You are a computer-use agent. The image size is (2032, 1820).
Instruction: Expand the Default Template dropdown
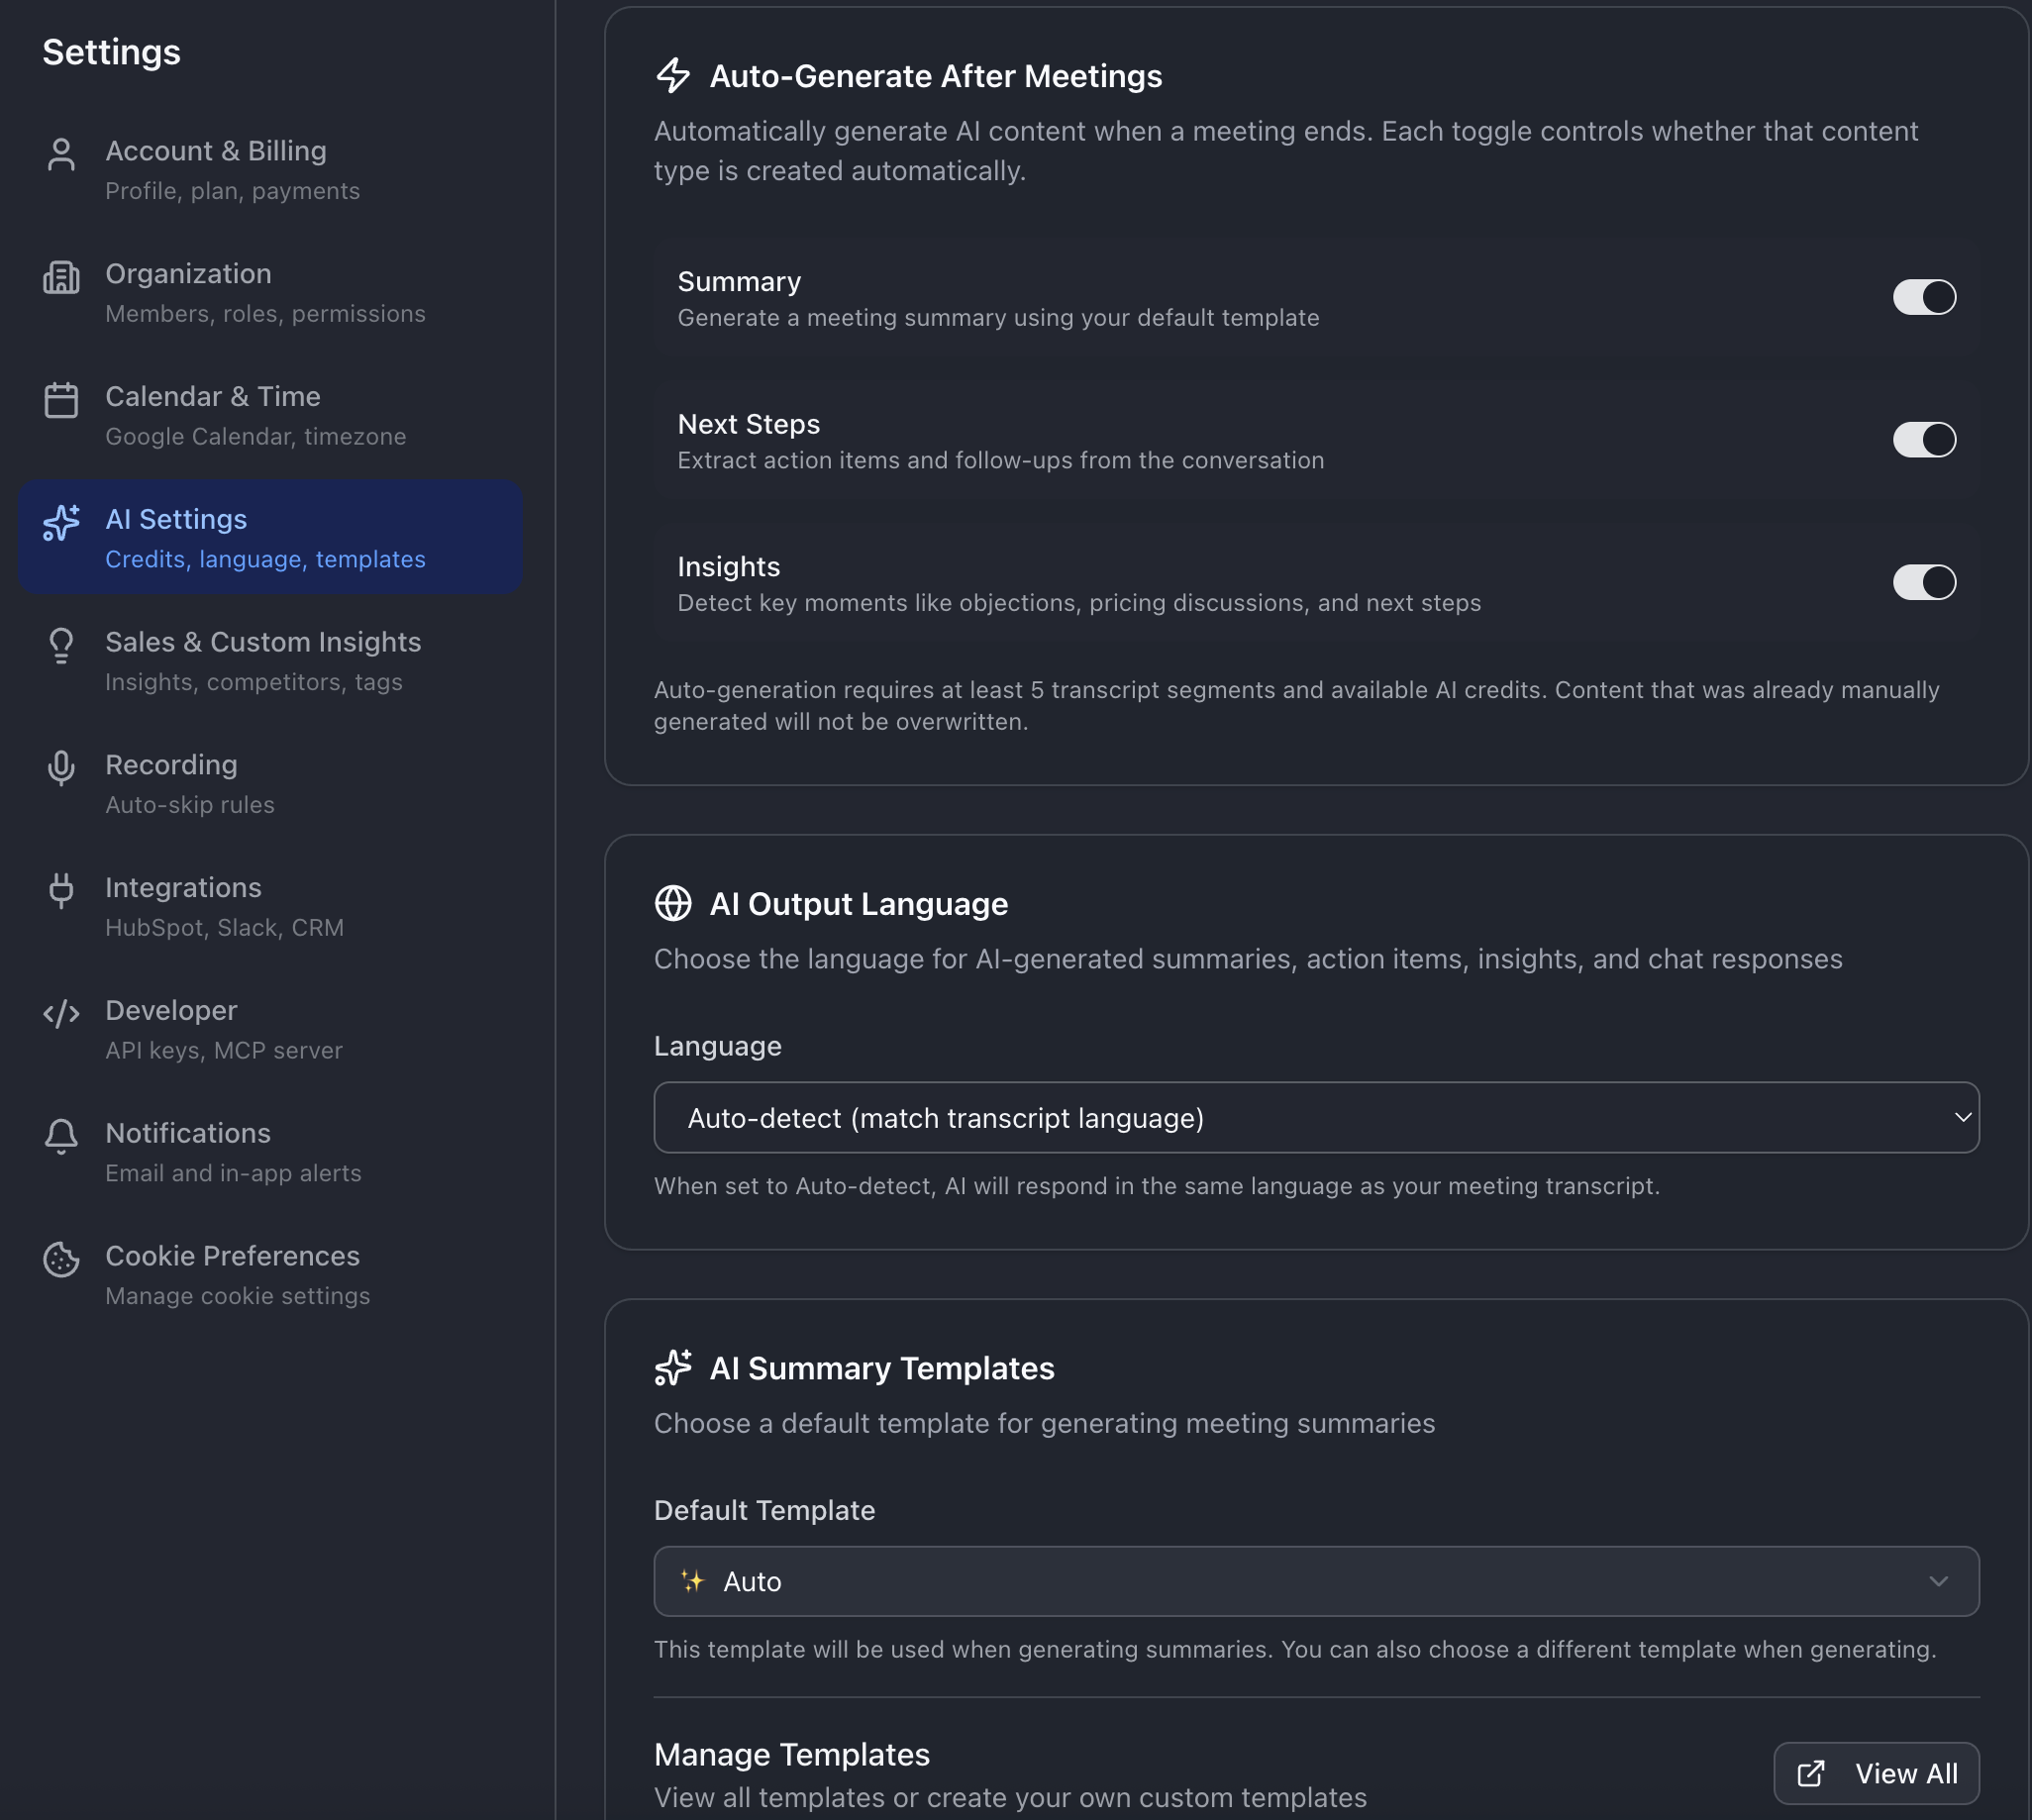click(1315, 1581)
